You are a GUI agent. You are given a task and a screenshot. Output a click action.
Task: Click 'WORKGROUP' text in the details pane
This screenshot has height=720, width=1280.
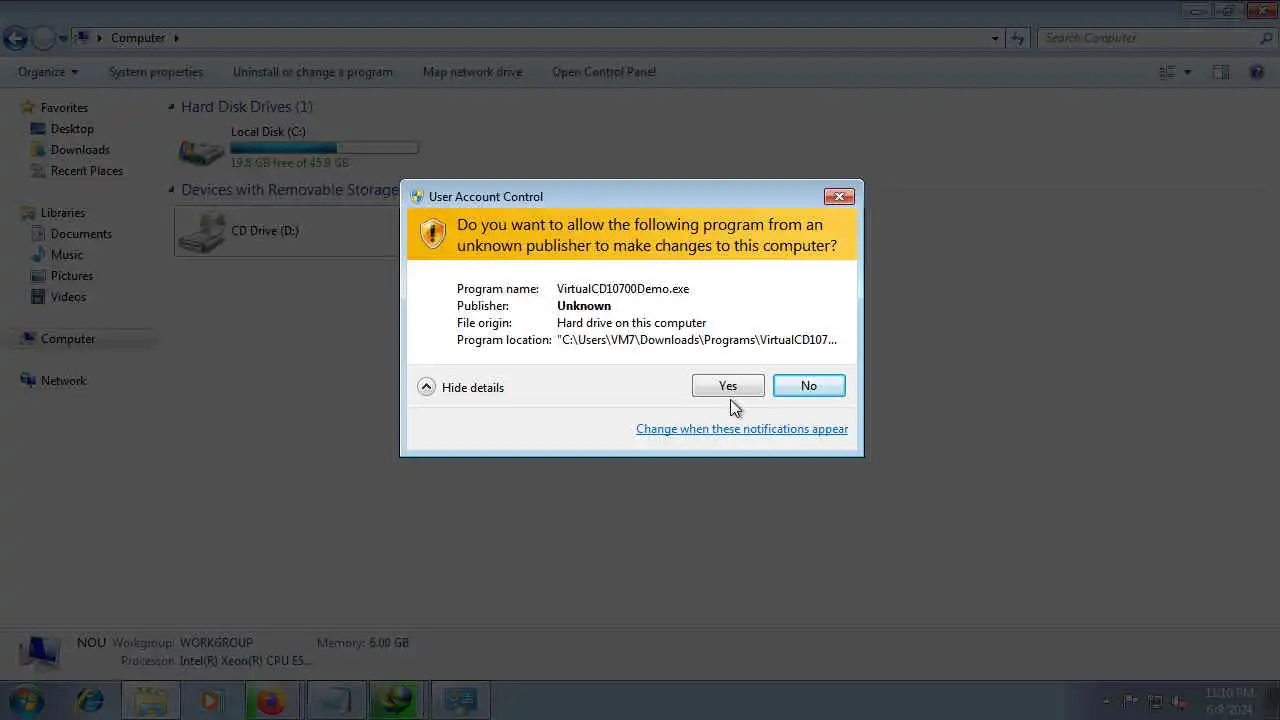pos(216,643)
